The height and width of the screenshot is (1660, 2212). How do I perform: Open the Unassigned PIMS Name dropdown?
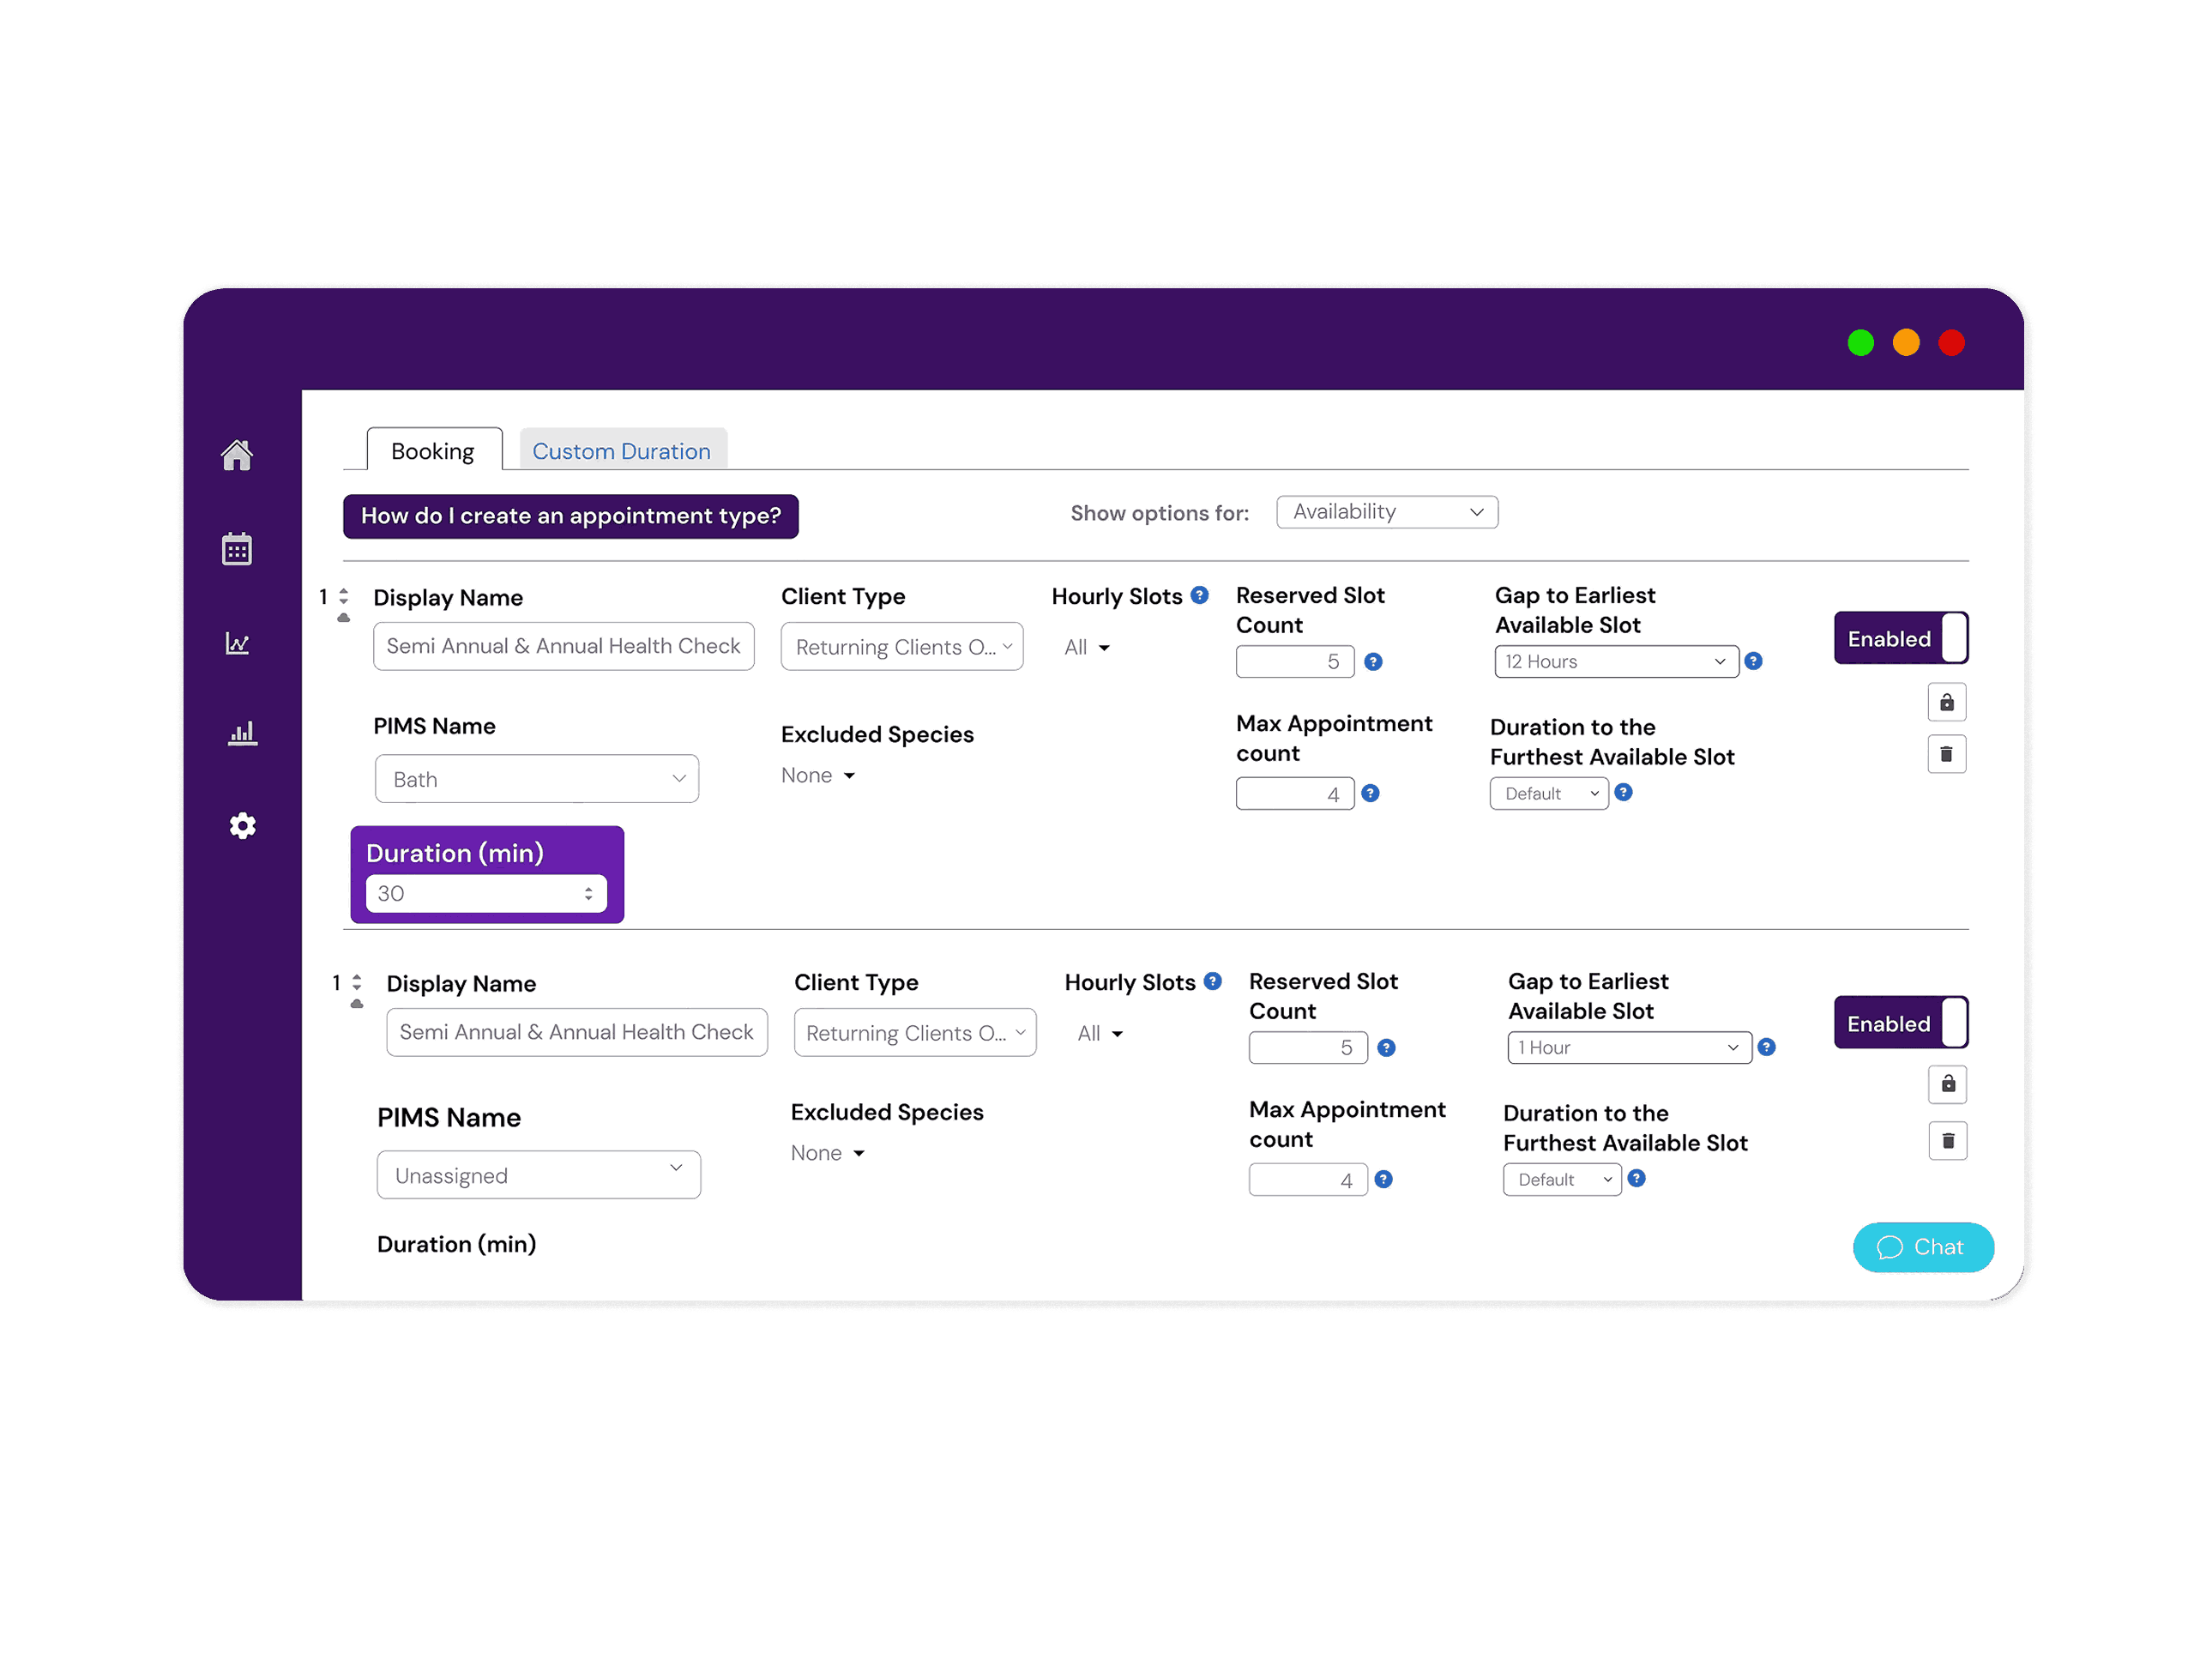[x=538, y=1175]
